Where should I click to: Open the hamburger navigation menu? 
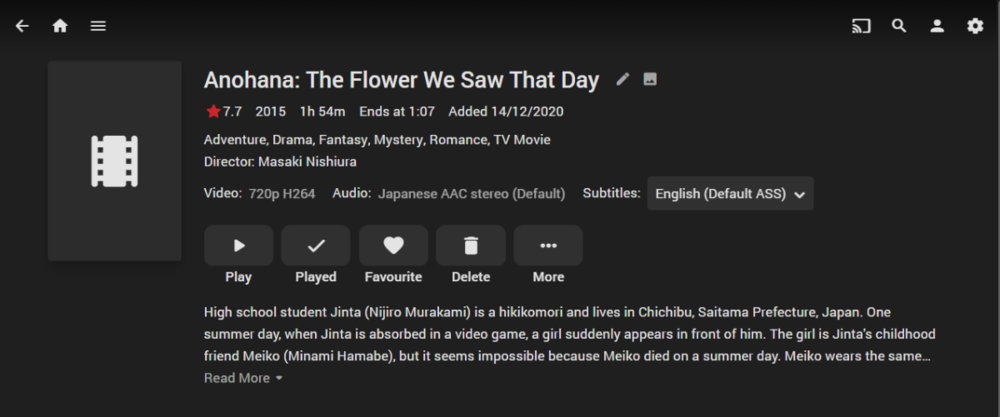coord(98,26)
